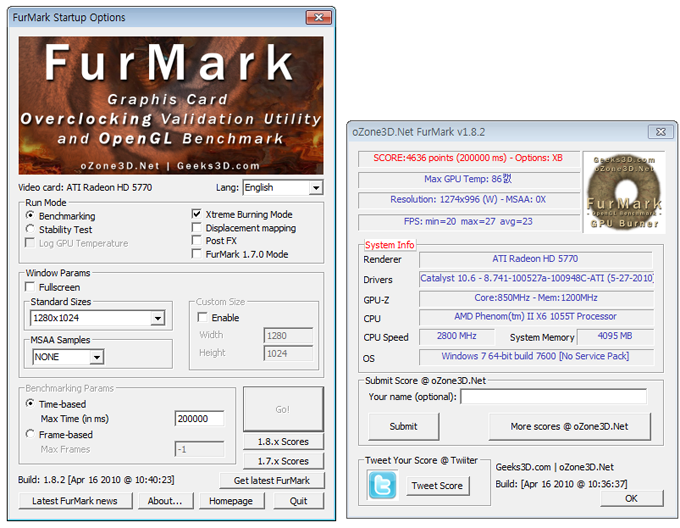Screen dimensions: 680x528
Task: Click Get latest FurMark button
Action: (x=272, y=481)
